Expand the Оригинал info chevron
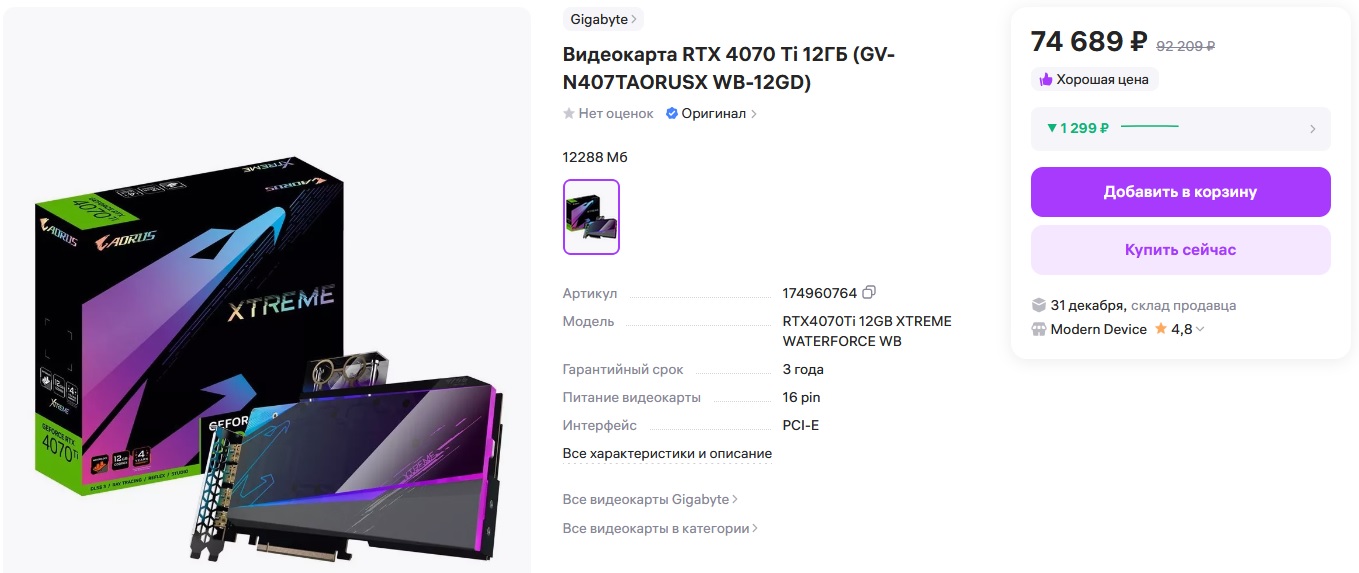Image resolution: width=1359 pixels, height=573 pixels. 754,114
